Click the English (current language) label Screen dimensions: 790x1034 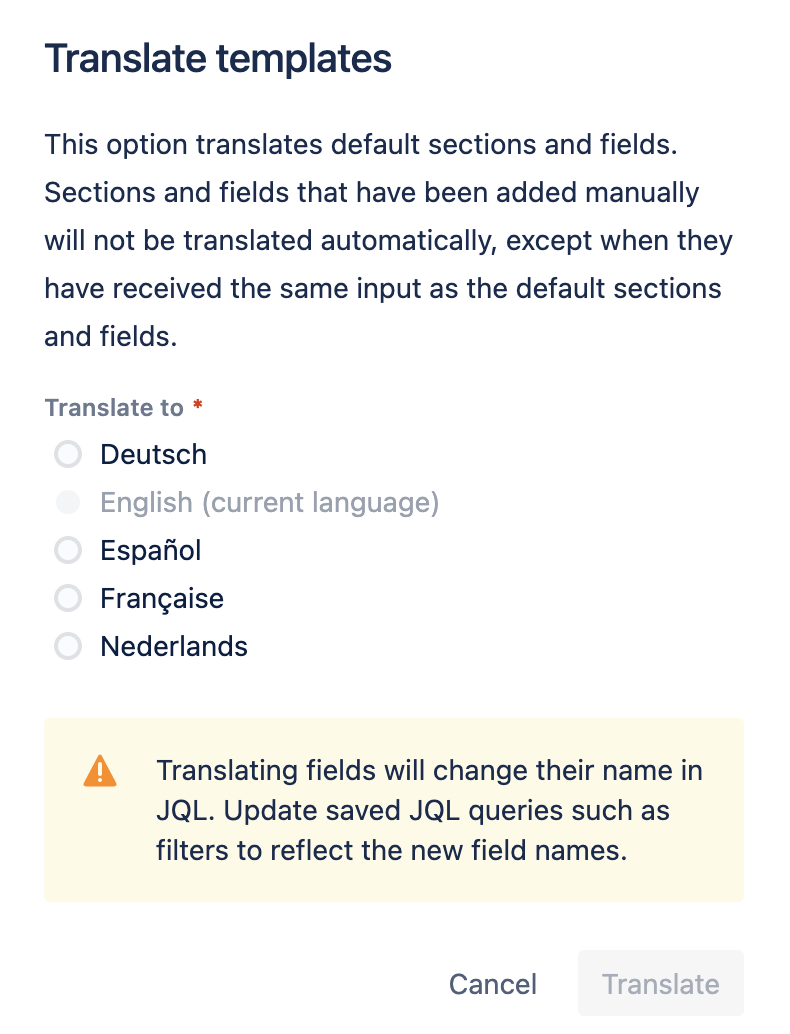[x=270, y=502]
